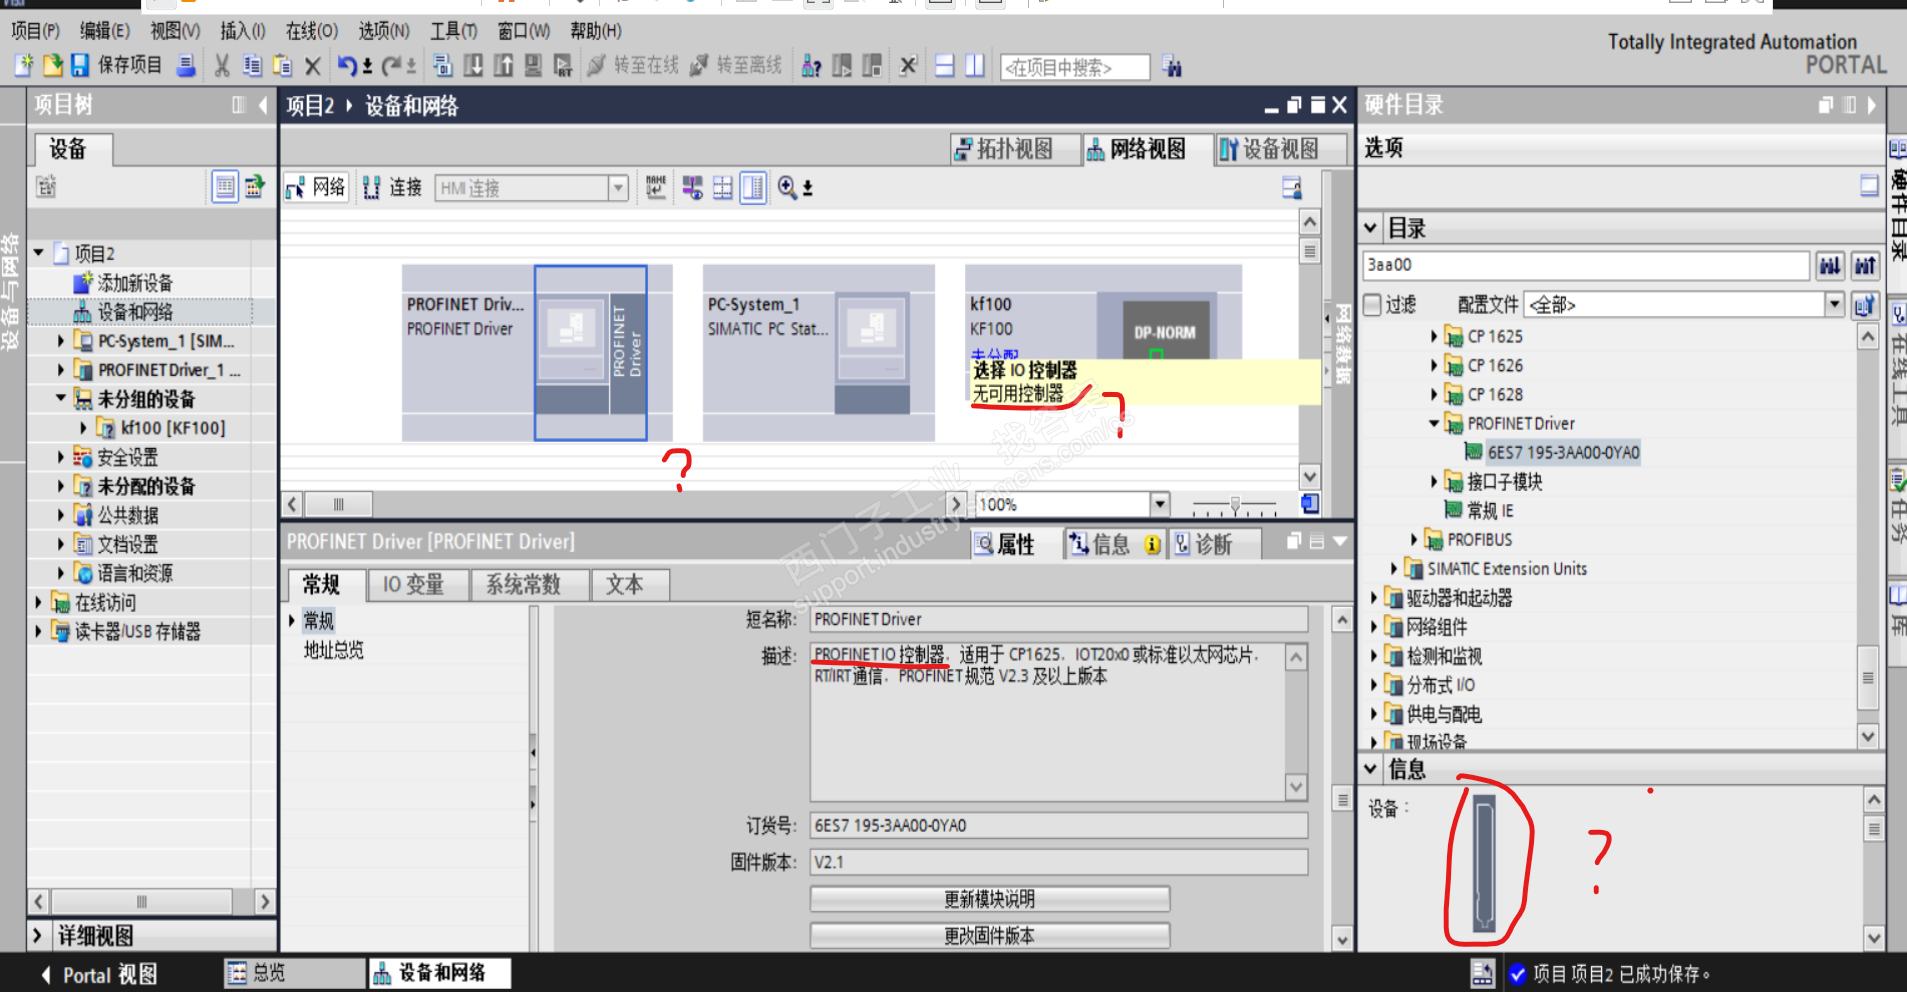Expand the 详细视图 detail view panel
1907x992 pixels.
click(x=37, y=936)
